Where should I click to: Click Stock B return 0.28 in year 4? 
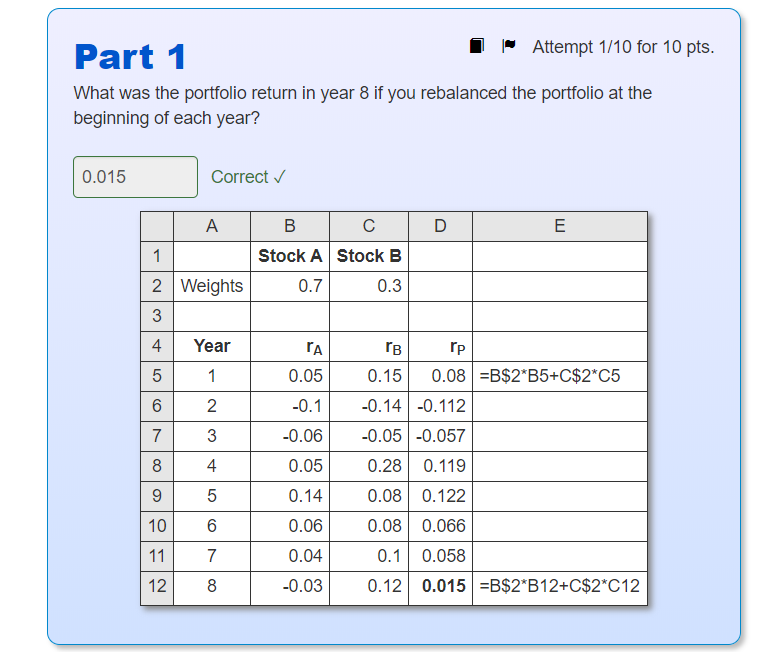click(x=369, y=466)
